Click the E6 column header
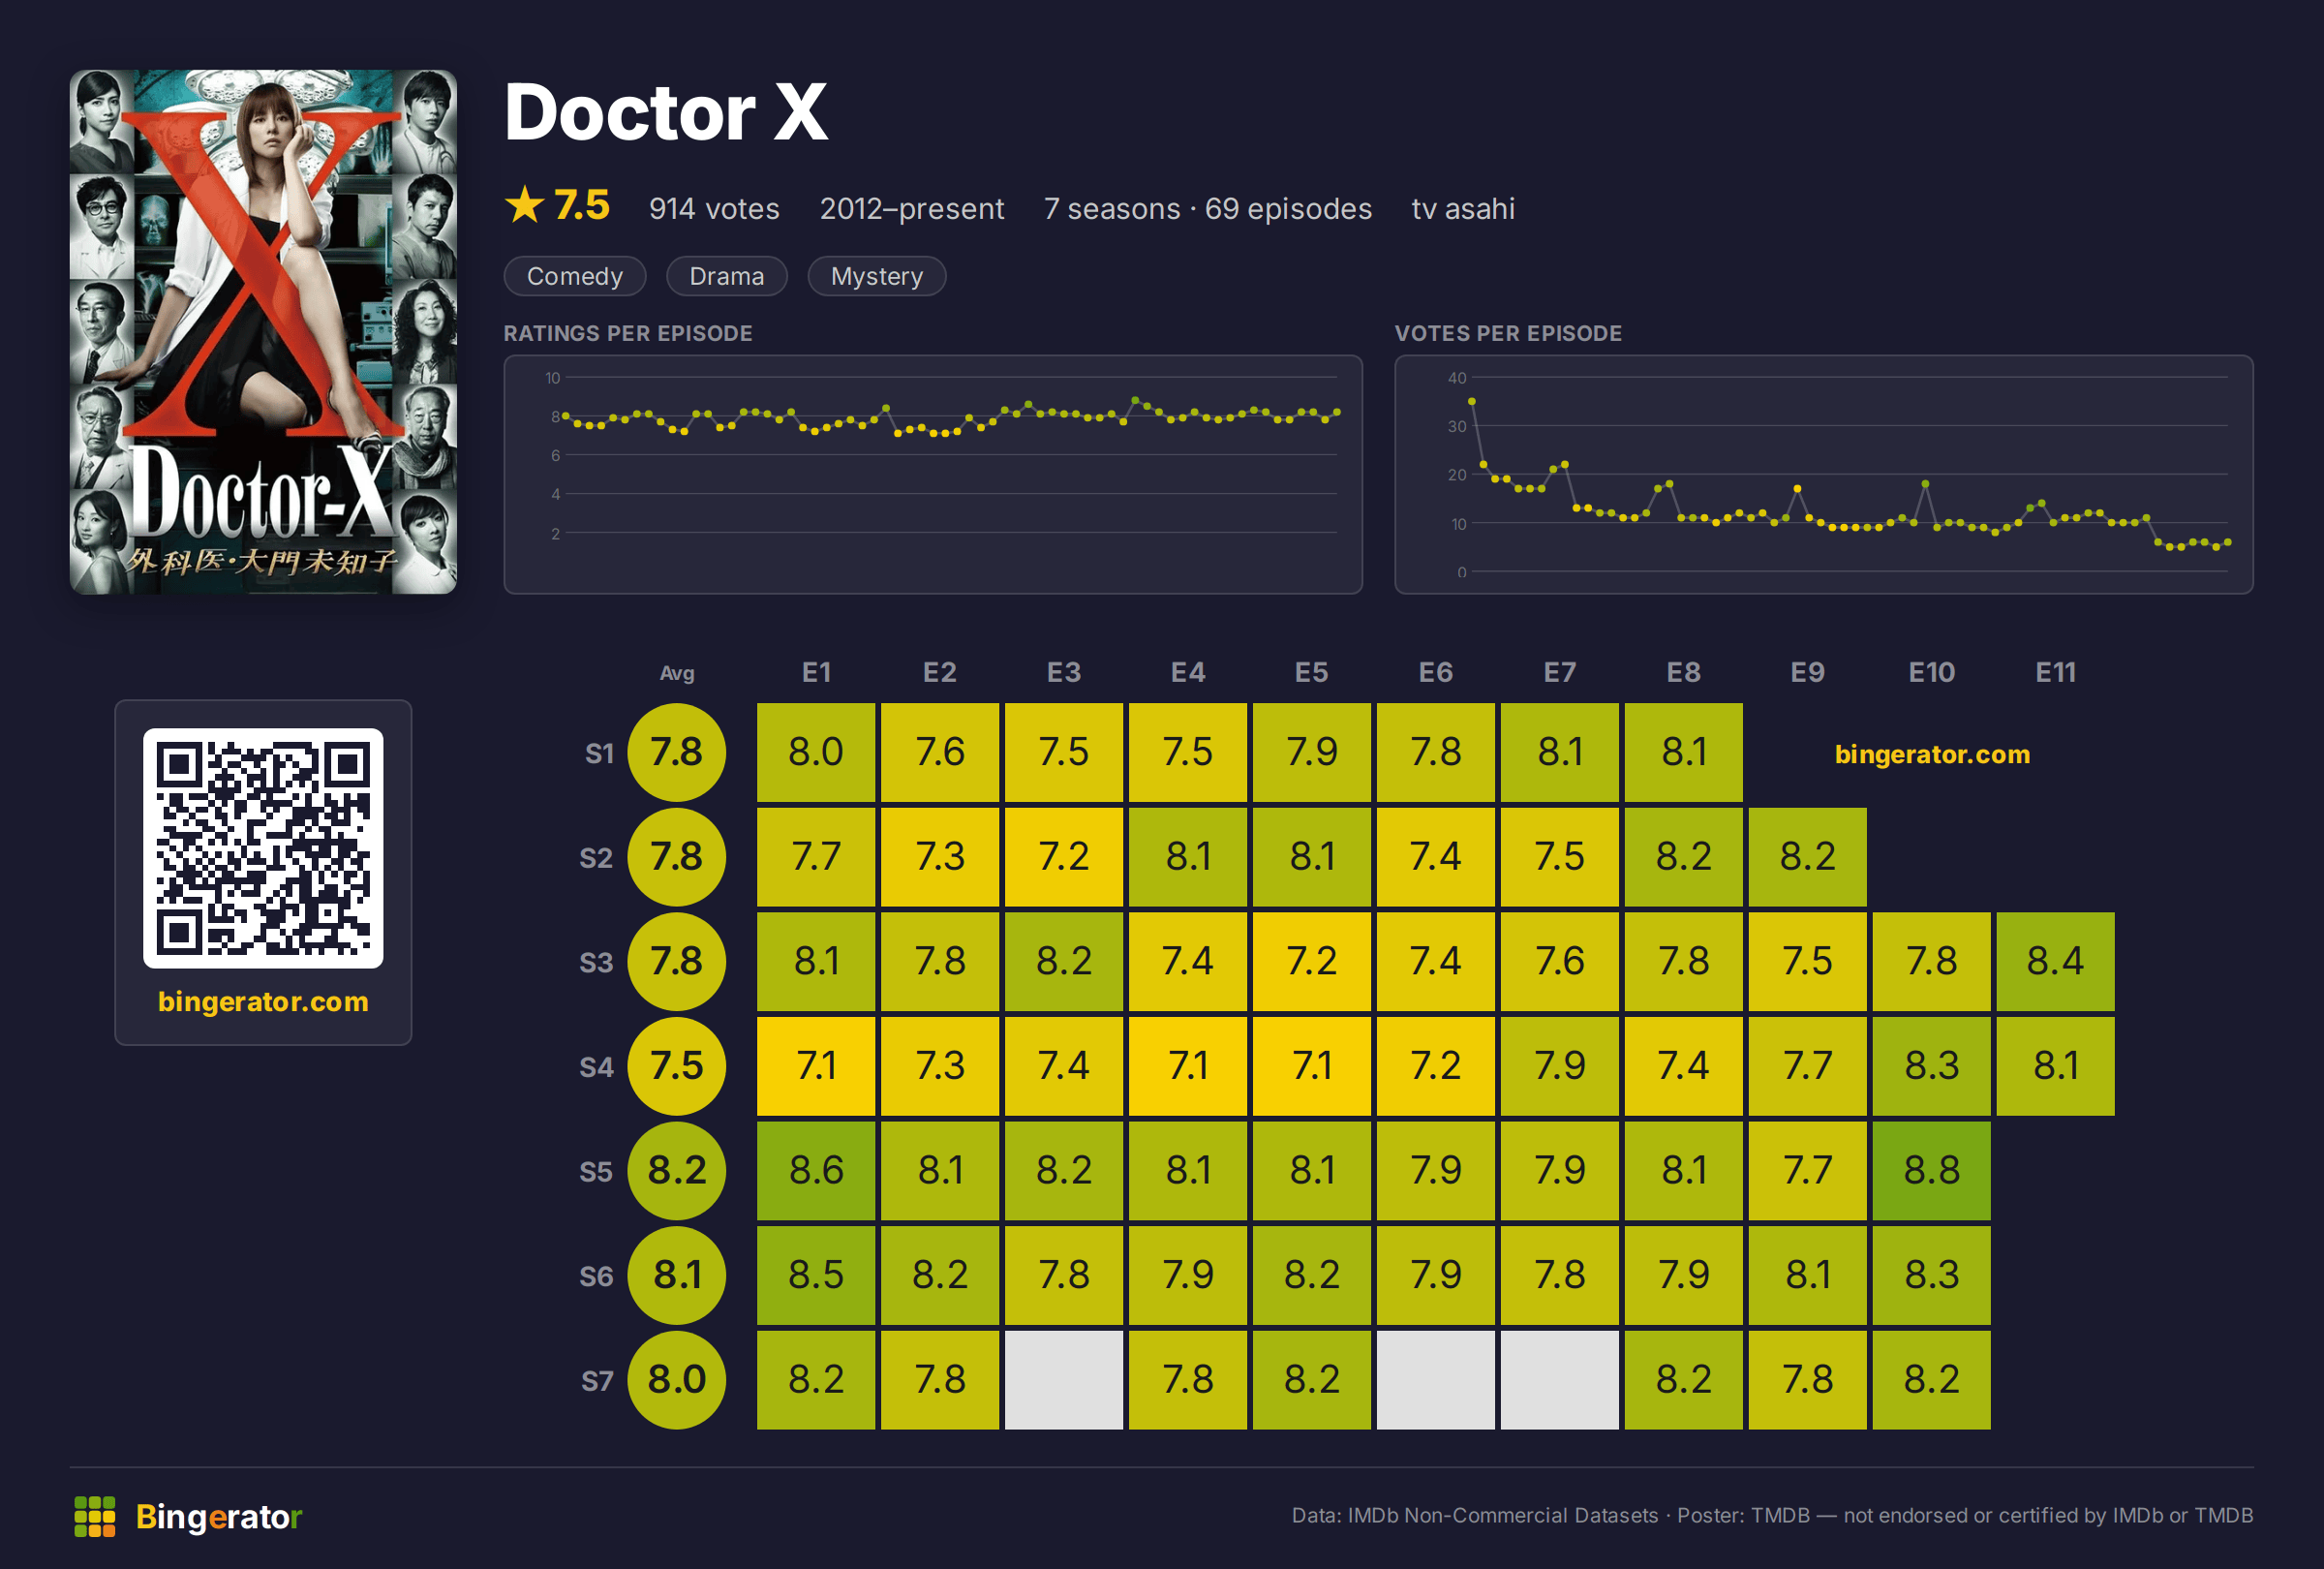This screenshot has width=2324, height=1569. point(1436,672)
